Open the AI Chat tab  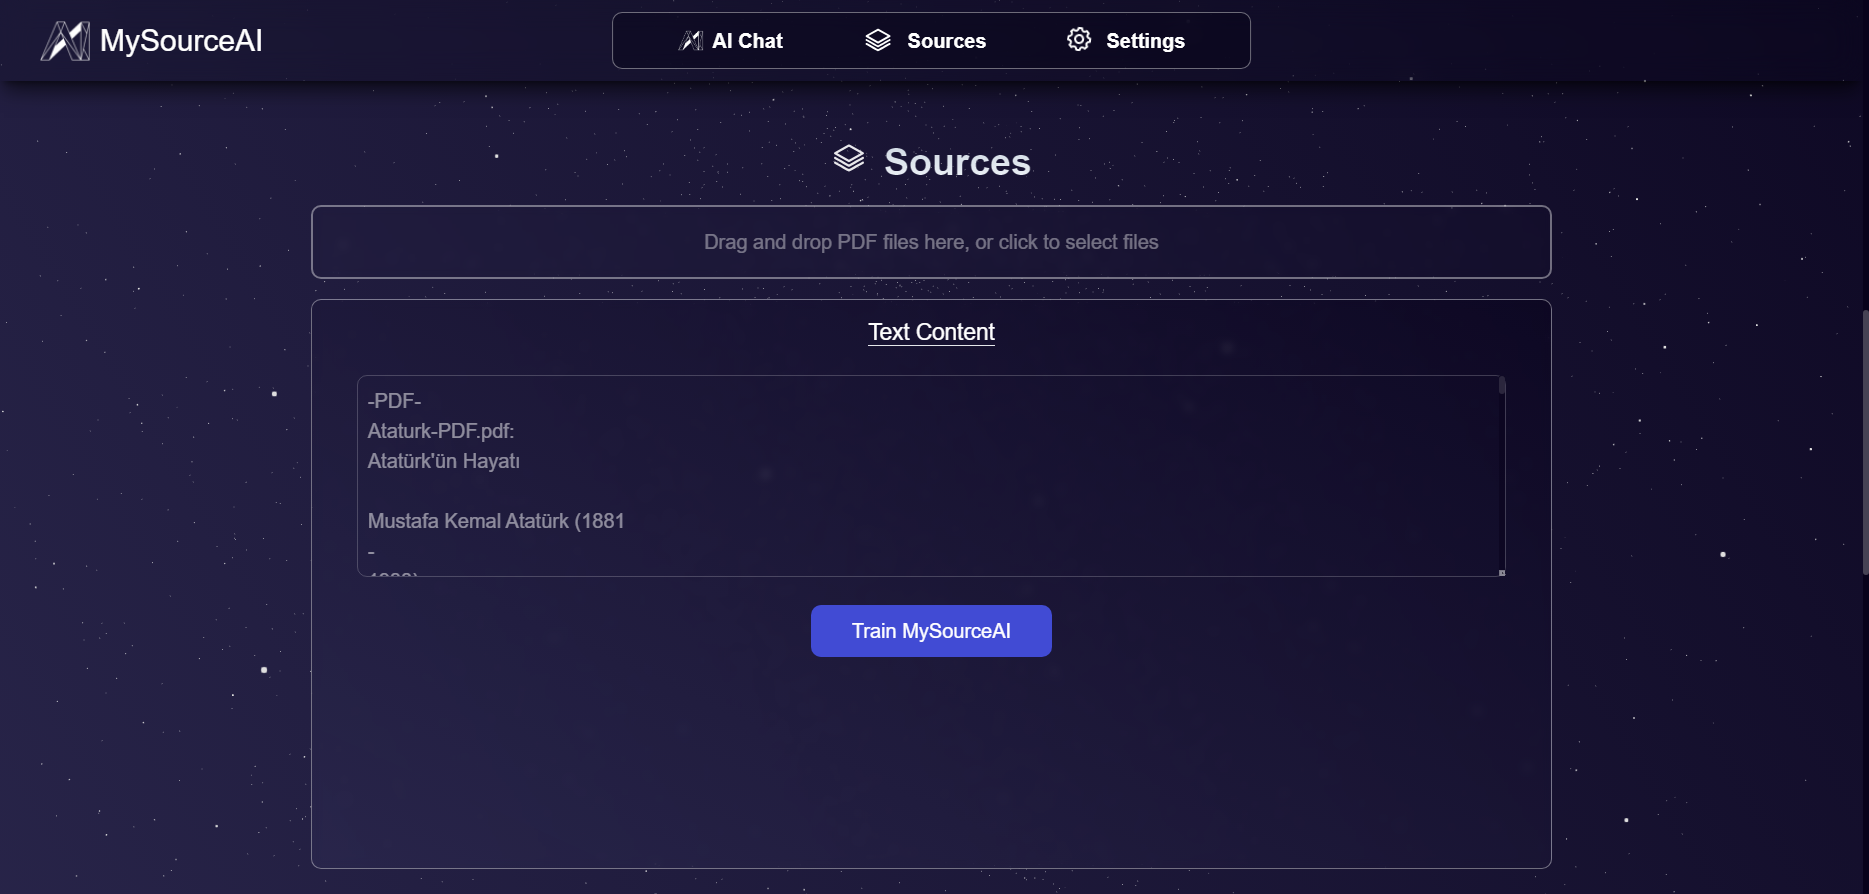pos(731,41)
